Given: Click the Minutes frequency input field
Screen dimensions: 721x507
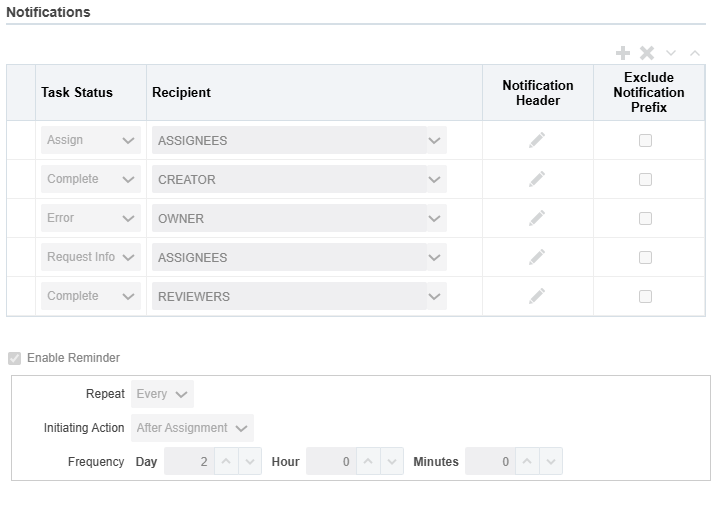Looking at the screenshot, I should (491, 461).
